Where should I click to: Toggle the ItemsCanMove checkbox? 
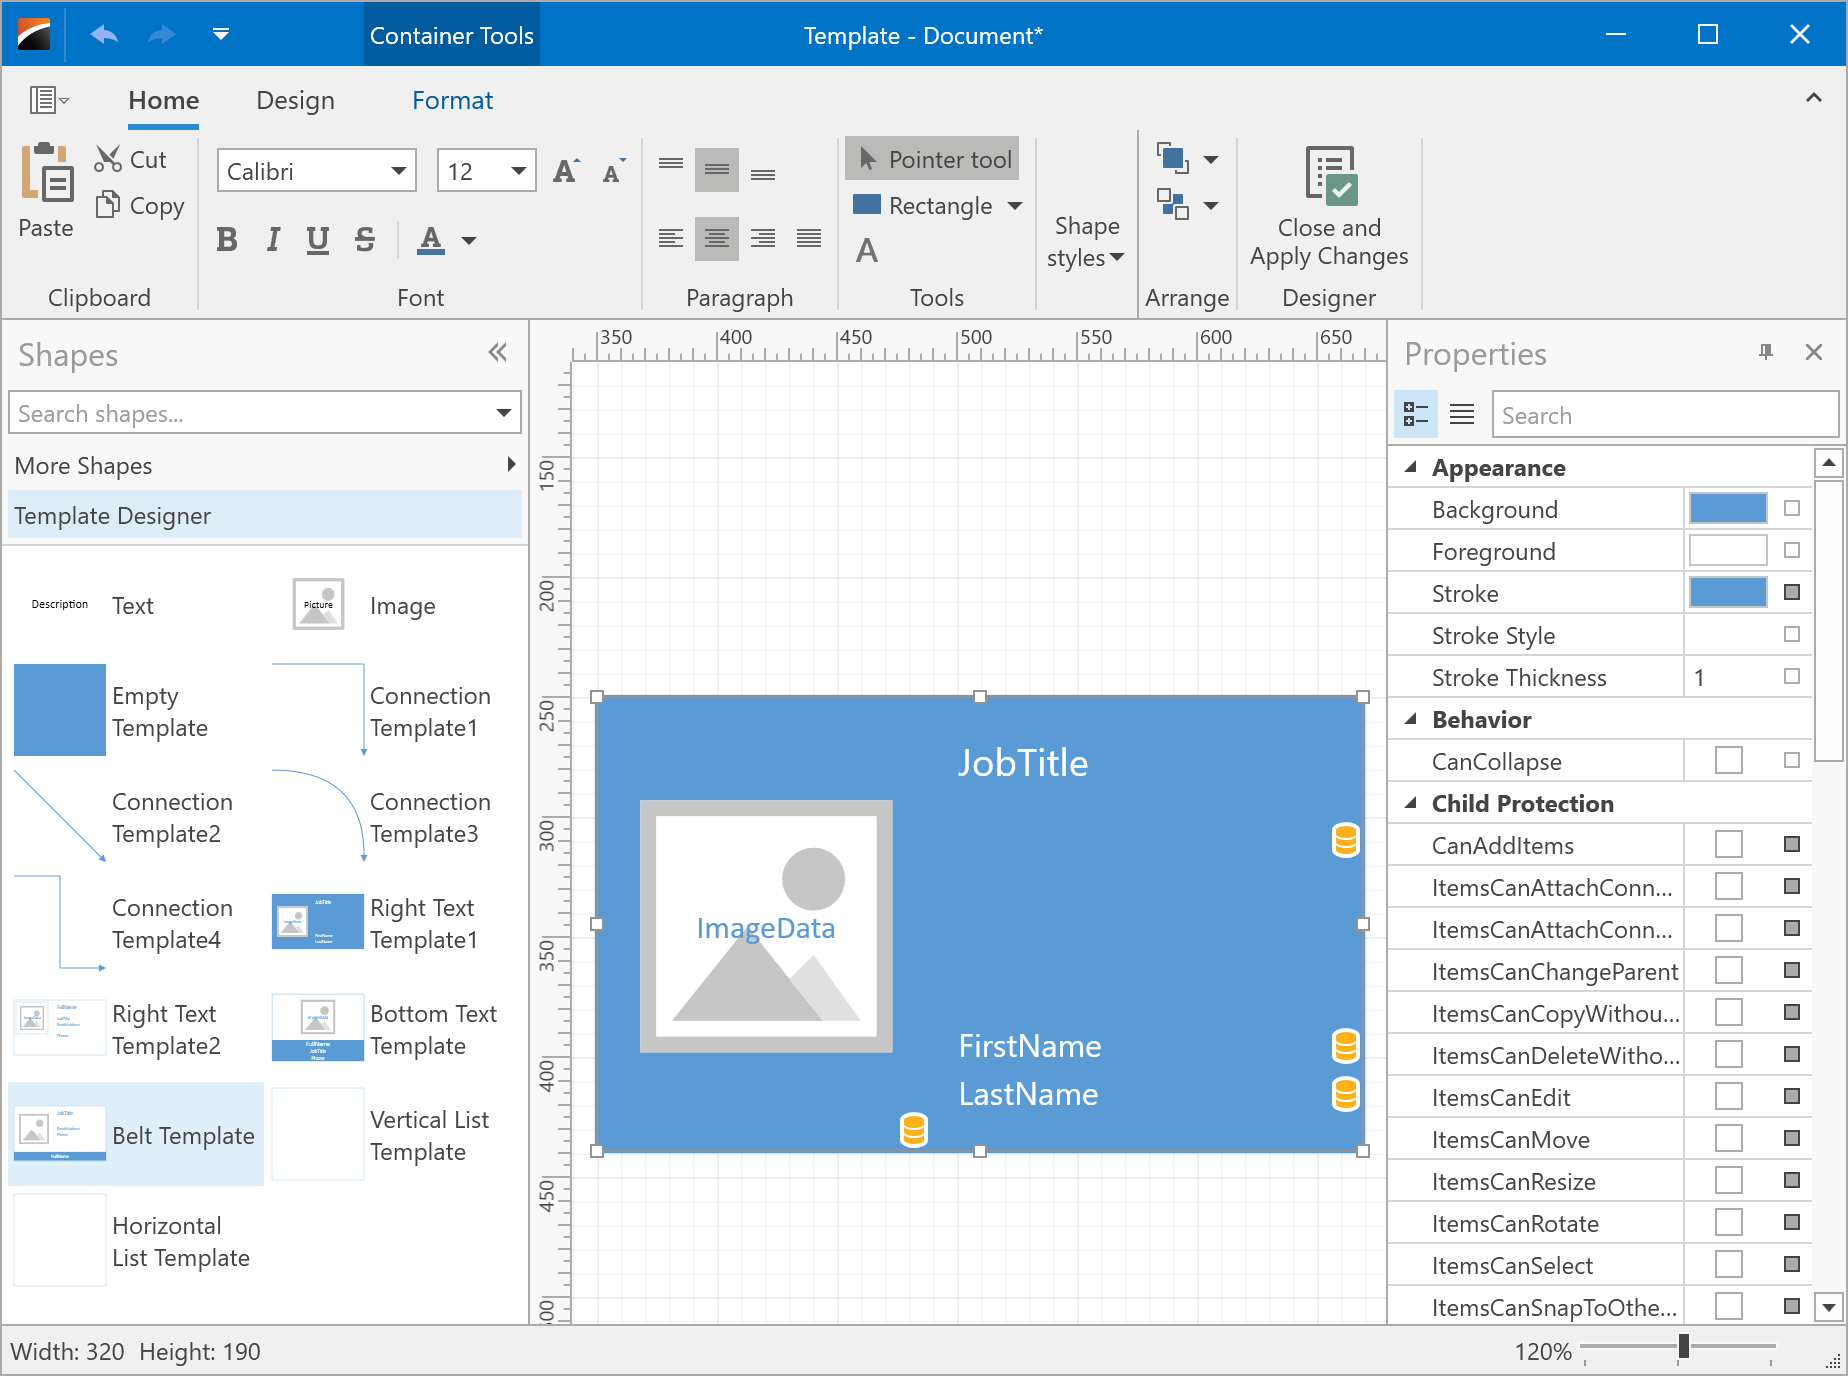point(1729,1138)
